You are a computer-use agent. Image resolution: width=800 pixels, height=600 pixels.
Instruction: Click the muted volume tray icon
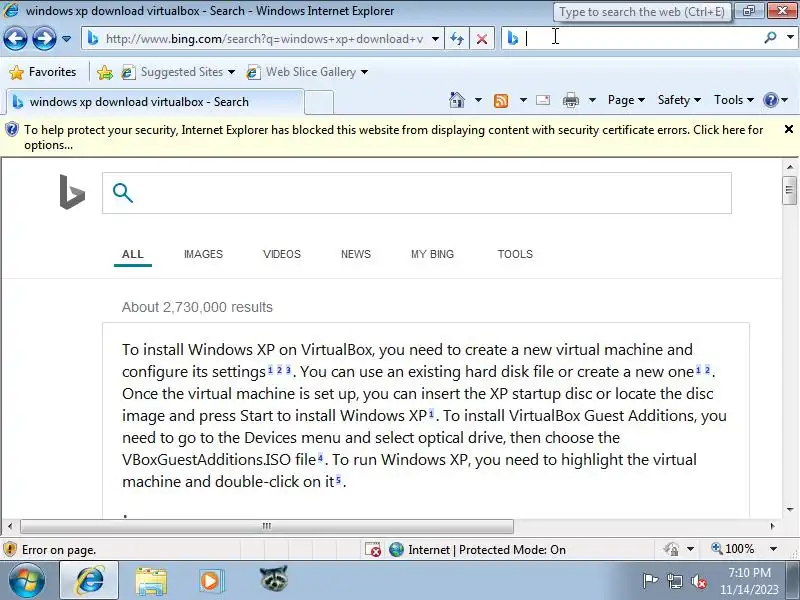pos(699,581)
